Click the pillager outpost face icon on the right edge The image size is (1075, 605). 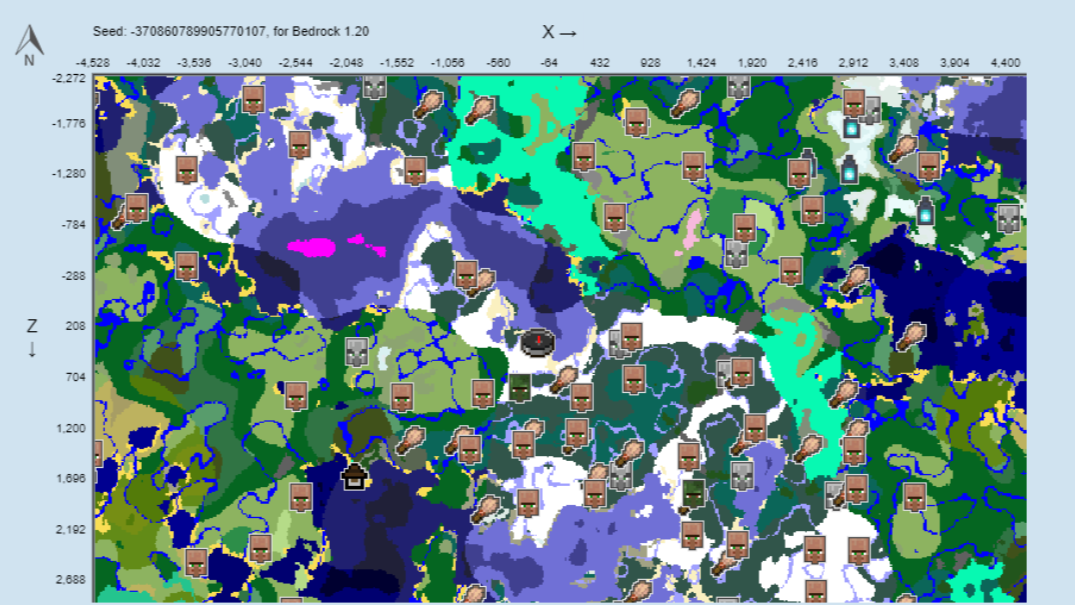pos(1008,219)
